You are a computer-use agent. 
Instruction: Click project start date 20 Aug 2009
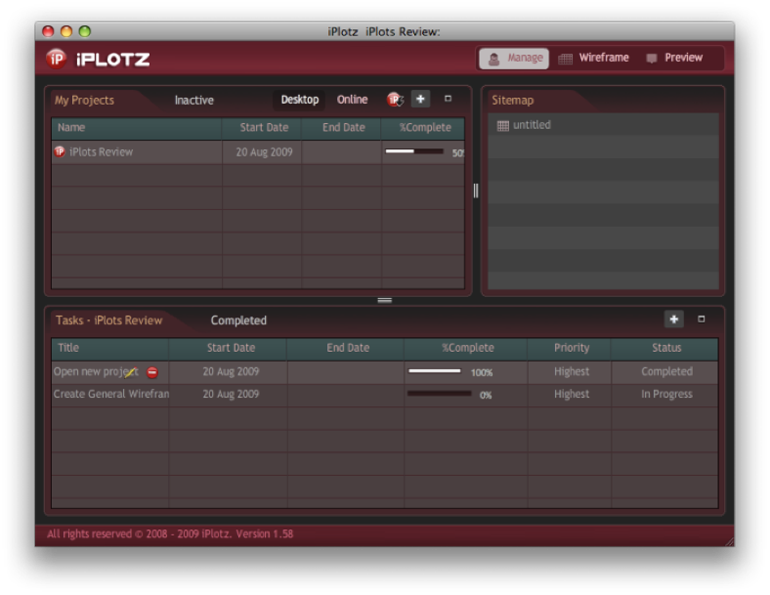pos(264,152)
